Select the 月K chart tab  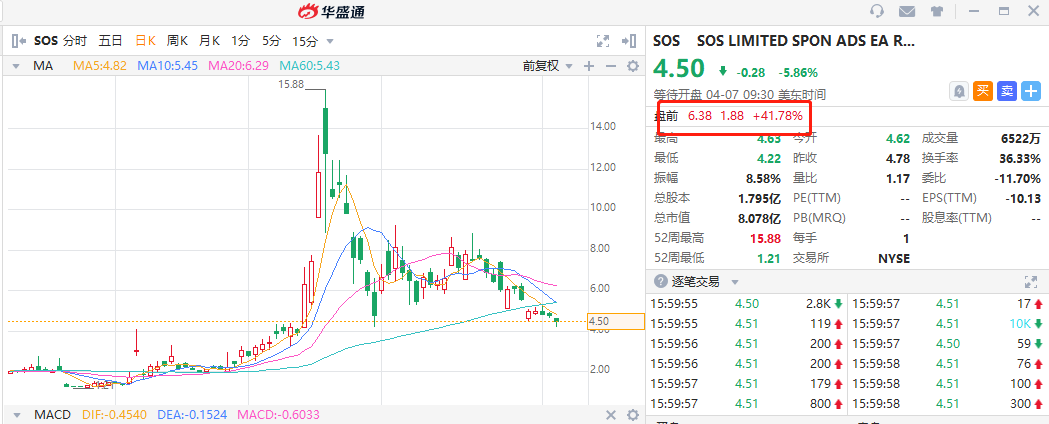pos(209,41)
